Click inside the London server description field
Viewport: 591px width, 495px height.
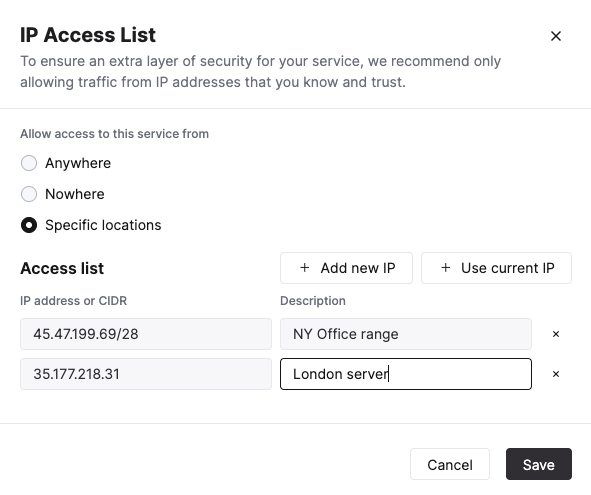point(406,374)
